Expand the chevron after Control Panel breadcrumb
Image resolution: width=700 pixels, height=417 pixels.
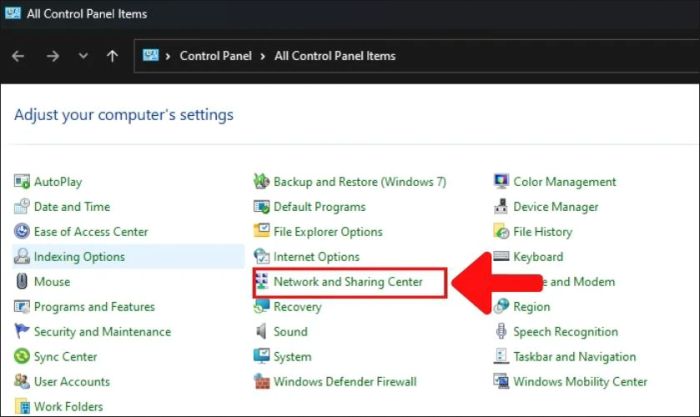265,56
